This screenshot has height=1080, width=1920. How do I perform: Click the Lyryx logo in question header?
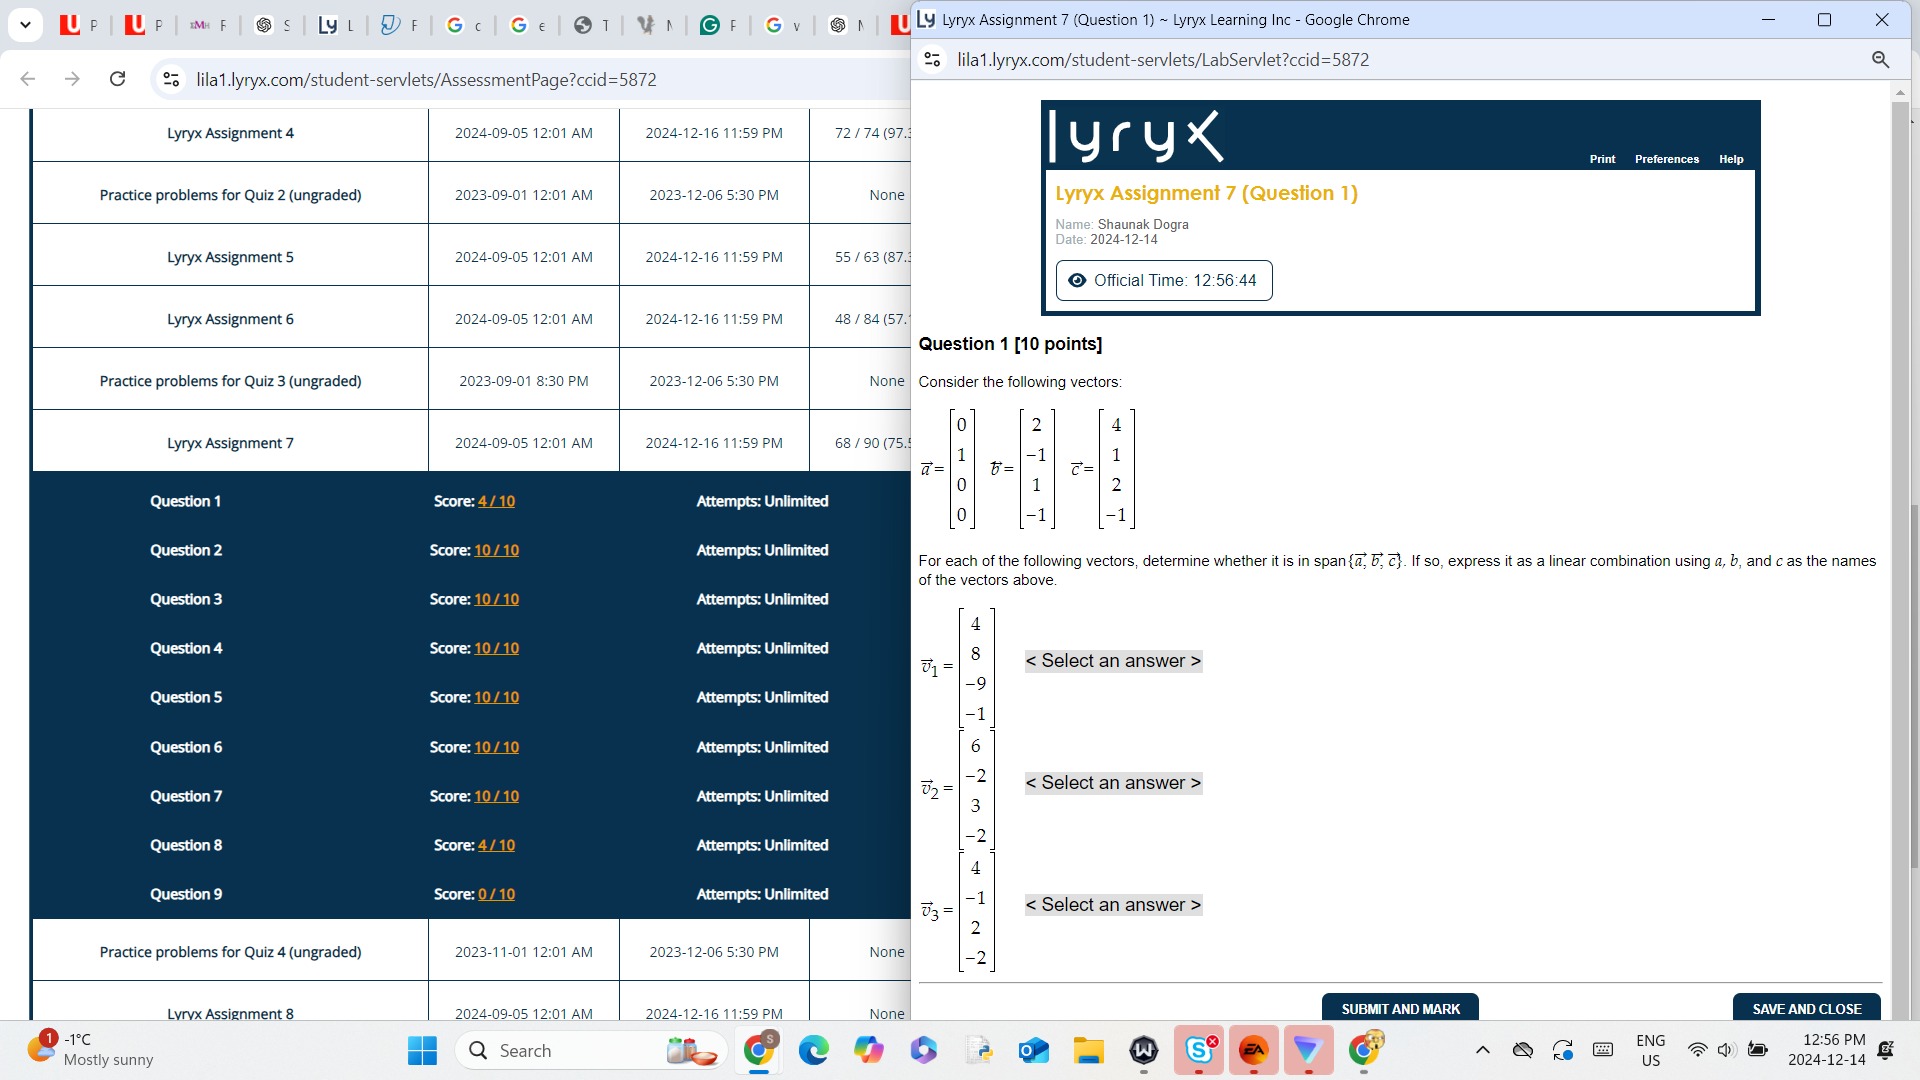[x=1136, y=137]
